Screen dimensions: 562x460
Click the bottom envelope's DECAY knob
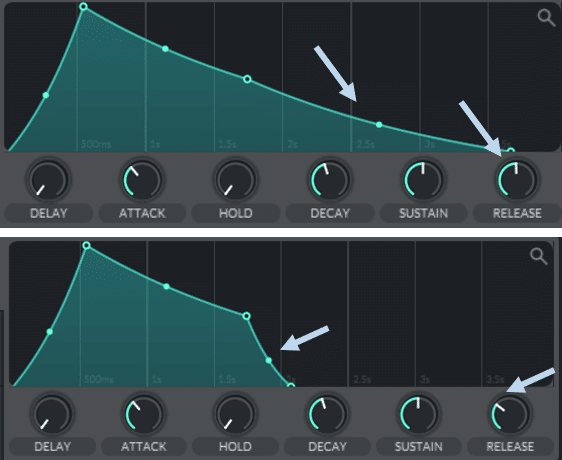327,414
